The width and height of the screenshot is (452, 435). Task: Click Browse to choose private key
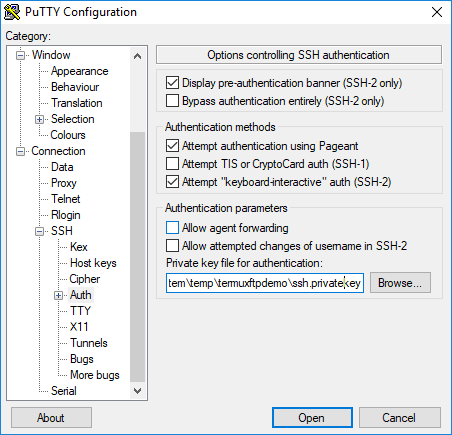(400, 283)
